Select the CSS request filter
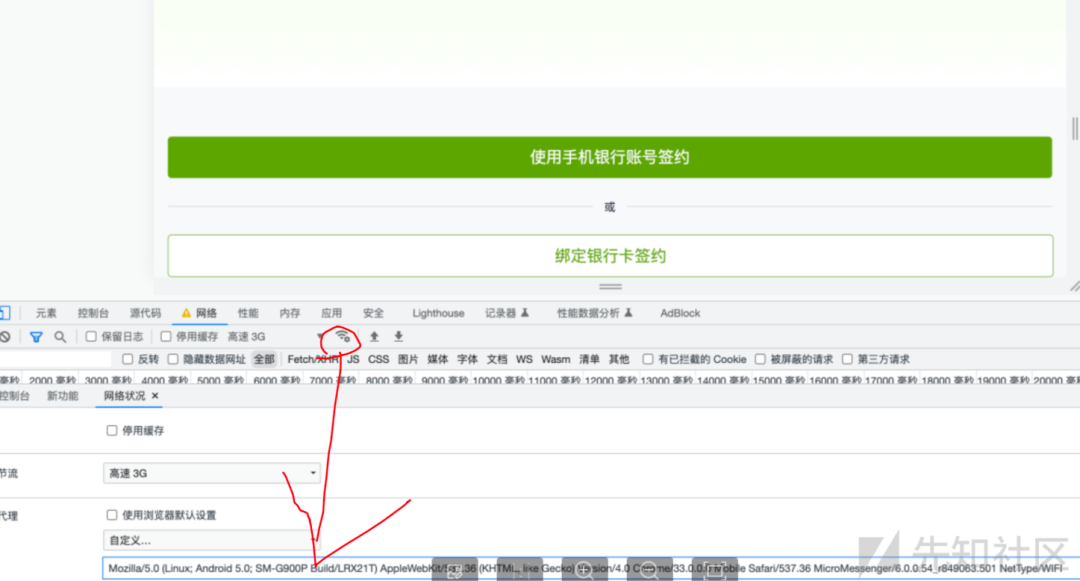1080x581 pixels. pyautogui.click(x=378, y=359)
